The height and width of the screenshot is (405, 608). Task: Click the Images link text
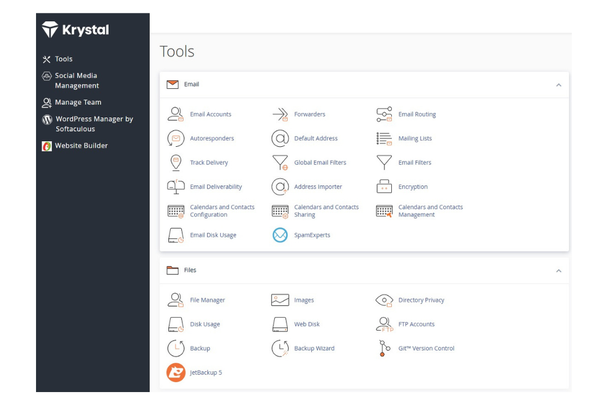coord(304,300)
